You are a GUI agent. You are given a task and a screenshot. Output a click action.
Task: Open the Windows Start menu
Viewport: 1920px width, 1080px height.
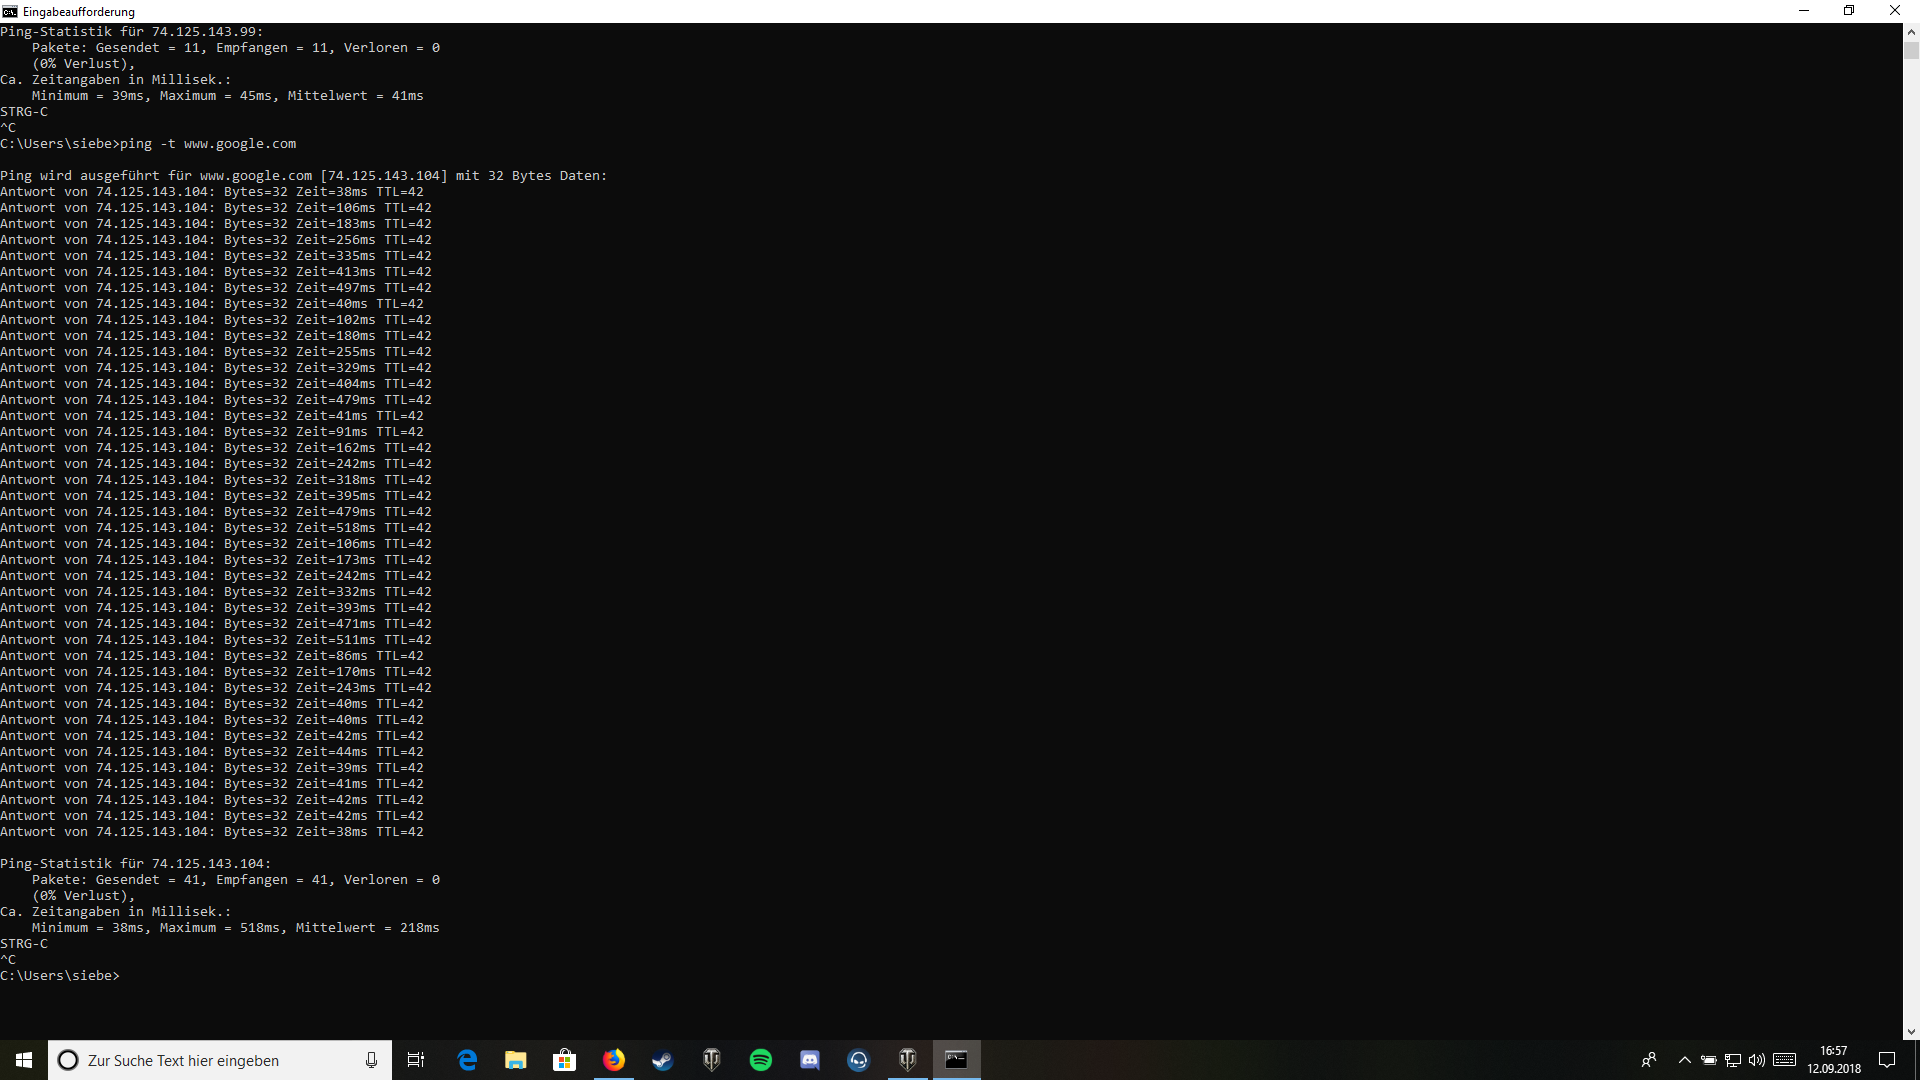tap(24, 1060)
